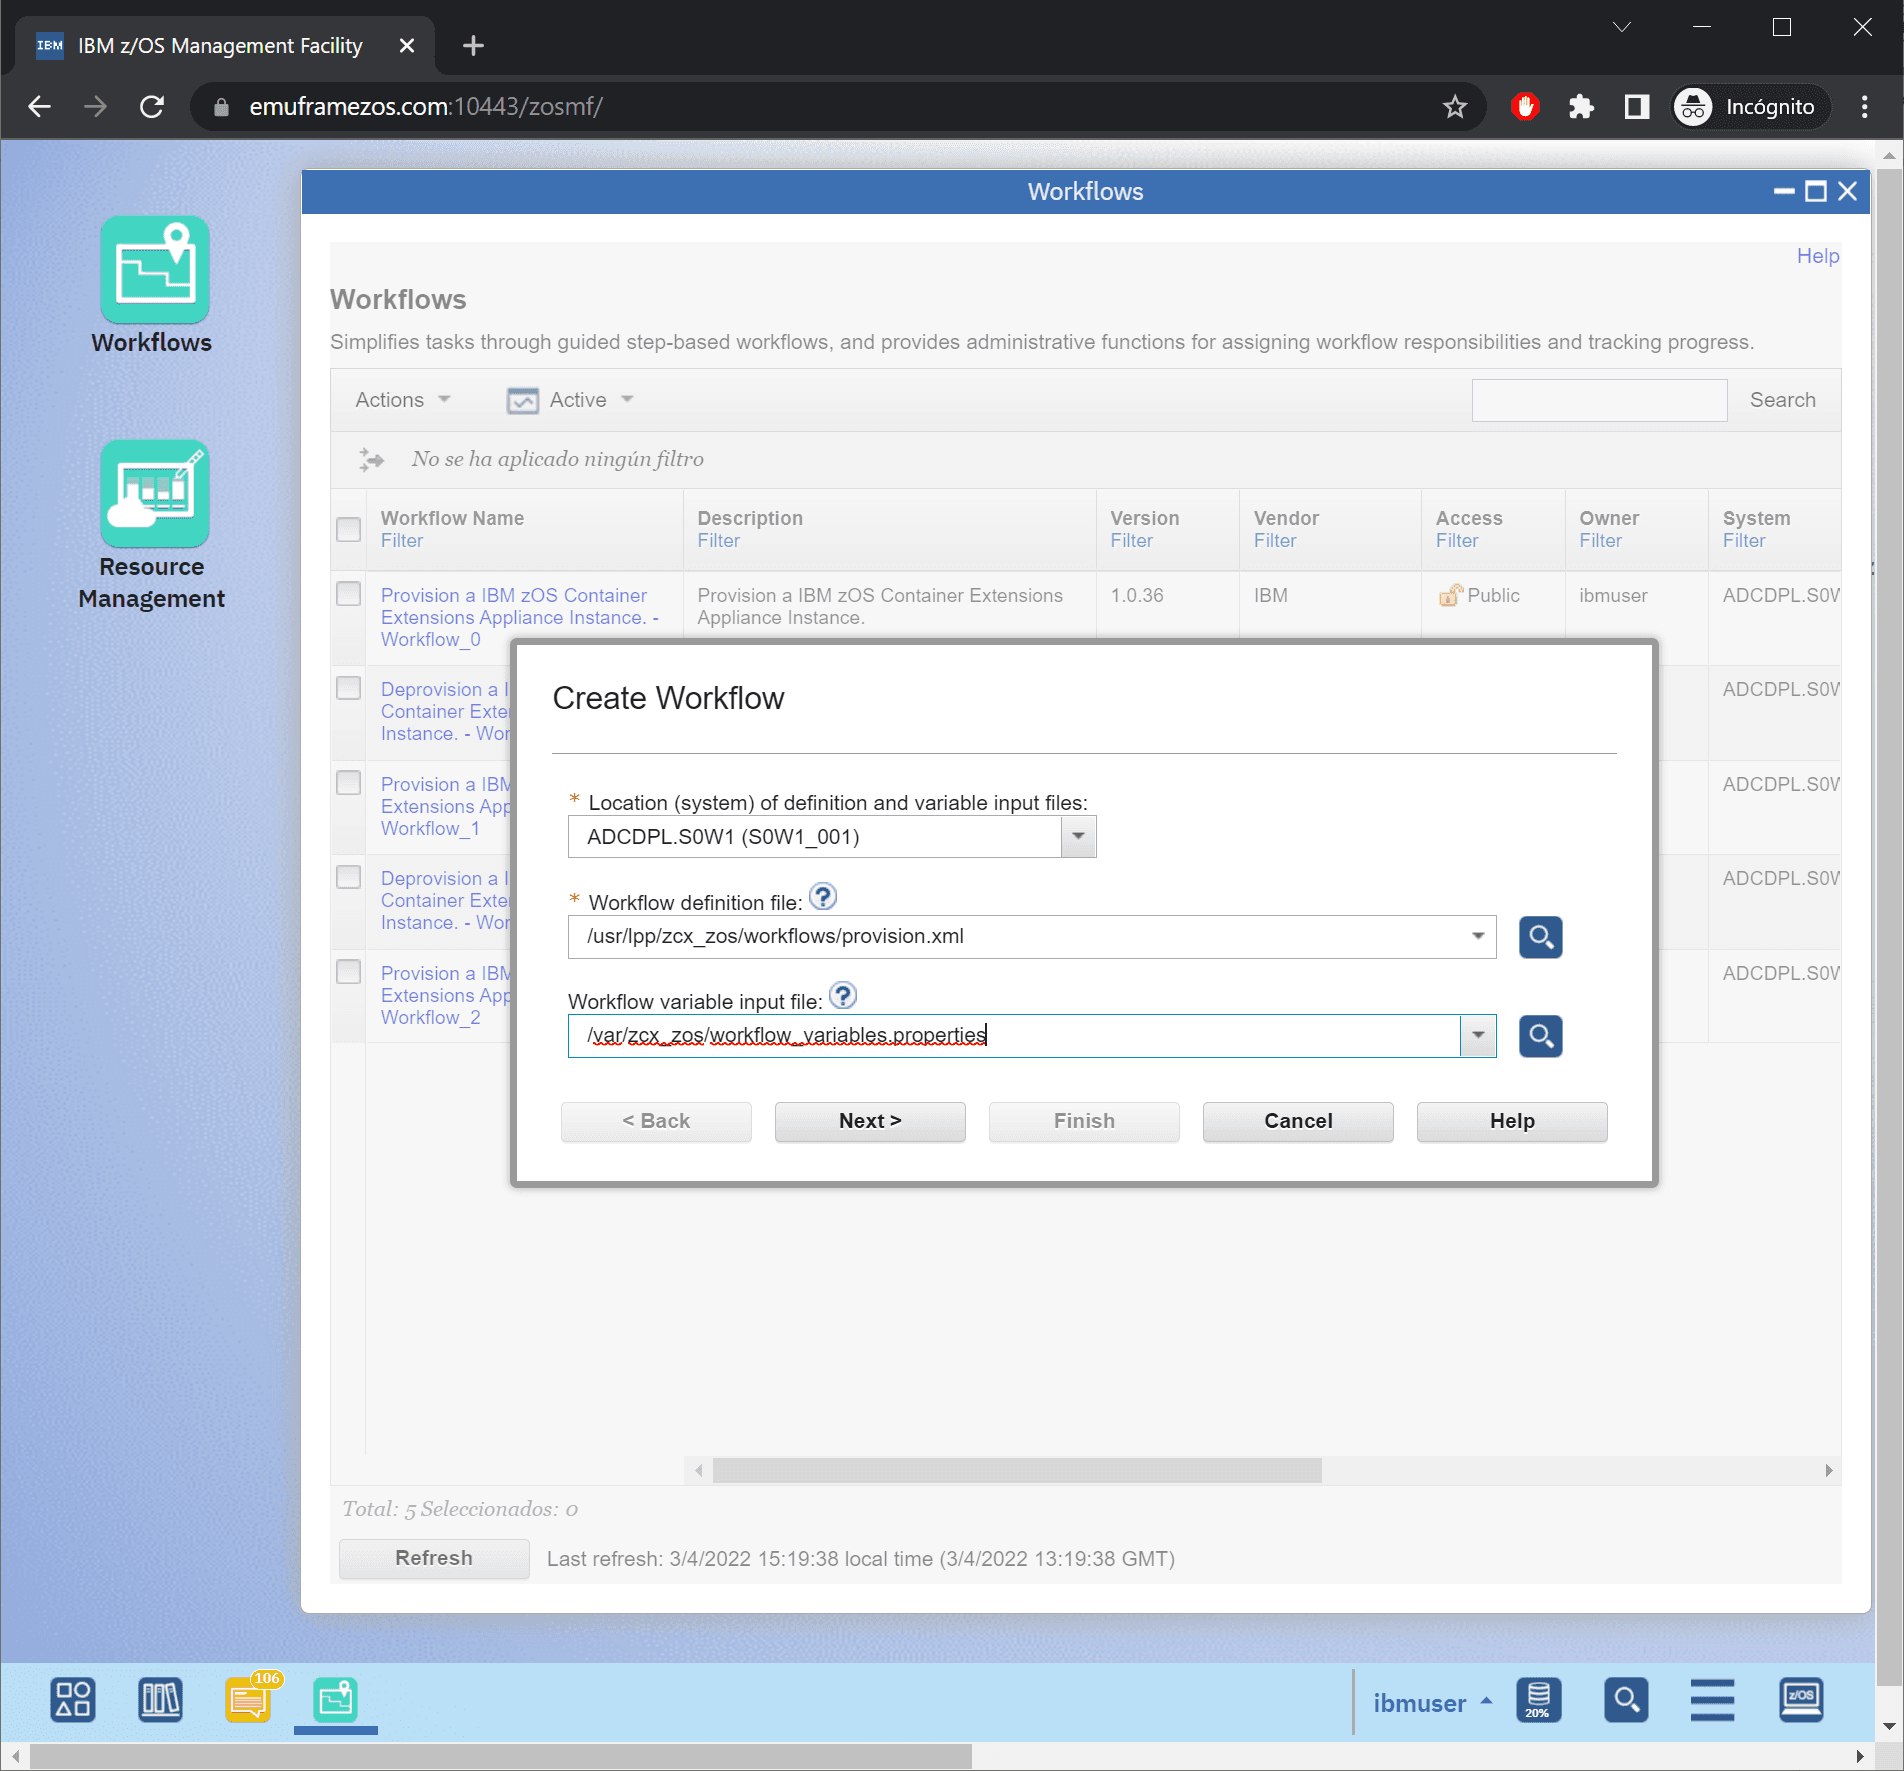The height and width of the screenshot is (1771, 1904).
Task: Check the Workflow_2 row checkbox
Action: 348,972
